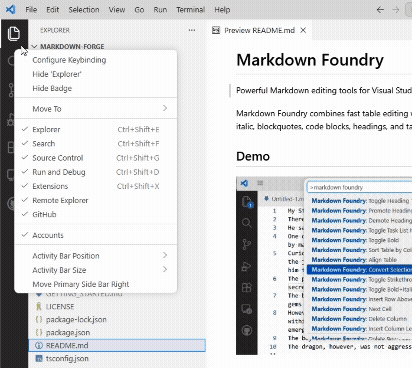
Task: Click the README.md info icon
Action: point(39,345)
